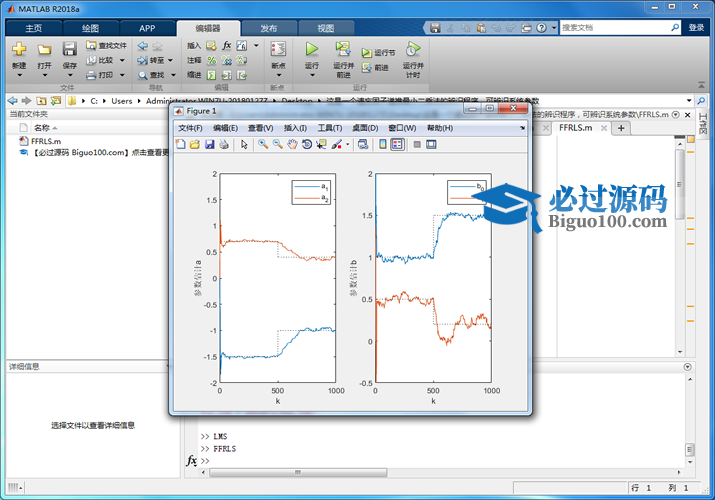This screenshot has width=715, height=500.
Task: Click 运行并计时 run and time
Action: 413,58
